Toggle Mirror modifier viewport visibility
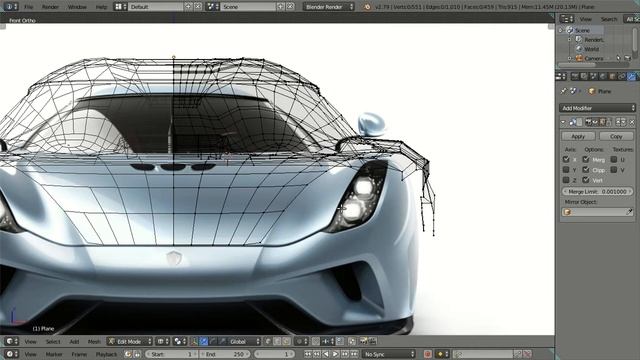This screenshot has height=360, width=640. coord(595,122)
